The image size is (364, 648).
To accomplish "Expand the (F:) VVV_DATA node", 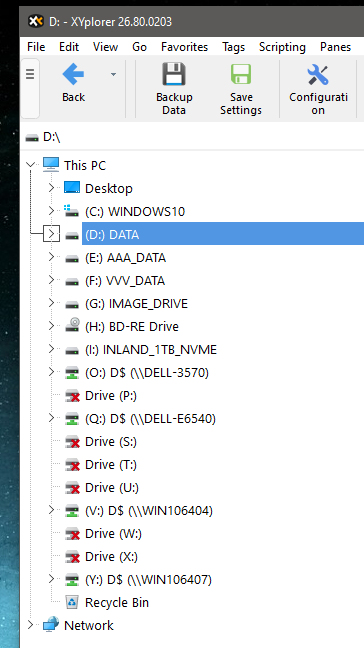I will [51, 280].
